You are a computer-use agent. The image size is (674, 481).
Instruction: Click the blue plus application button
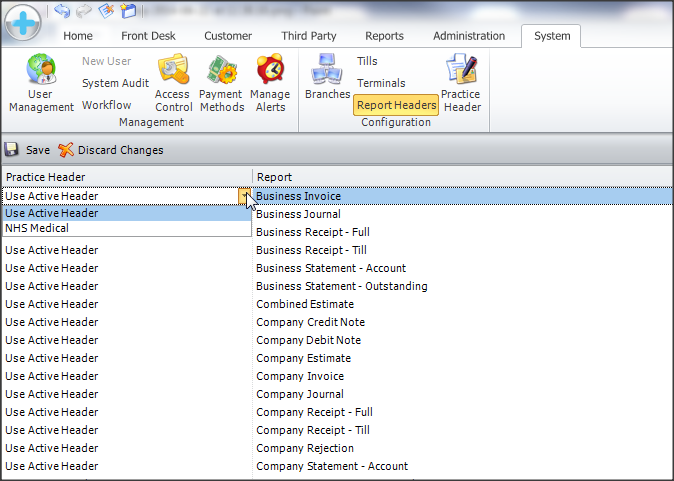click(x=22, y=21)
